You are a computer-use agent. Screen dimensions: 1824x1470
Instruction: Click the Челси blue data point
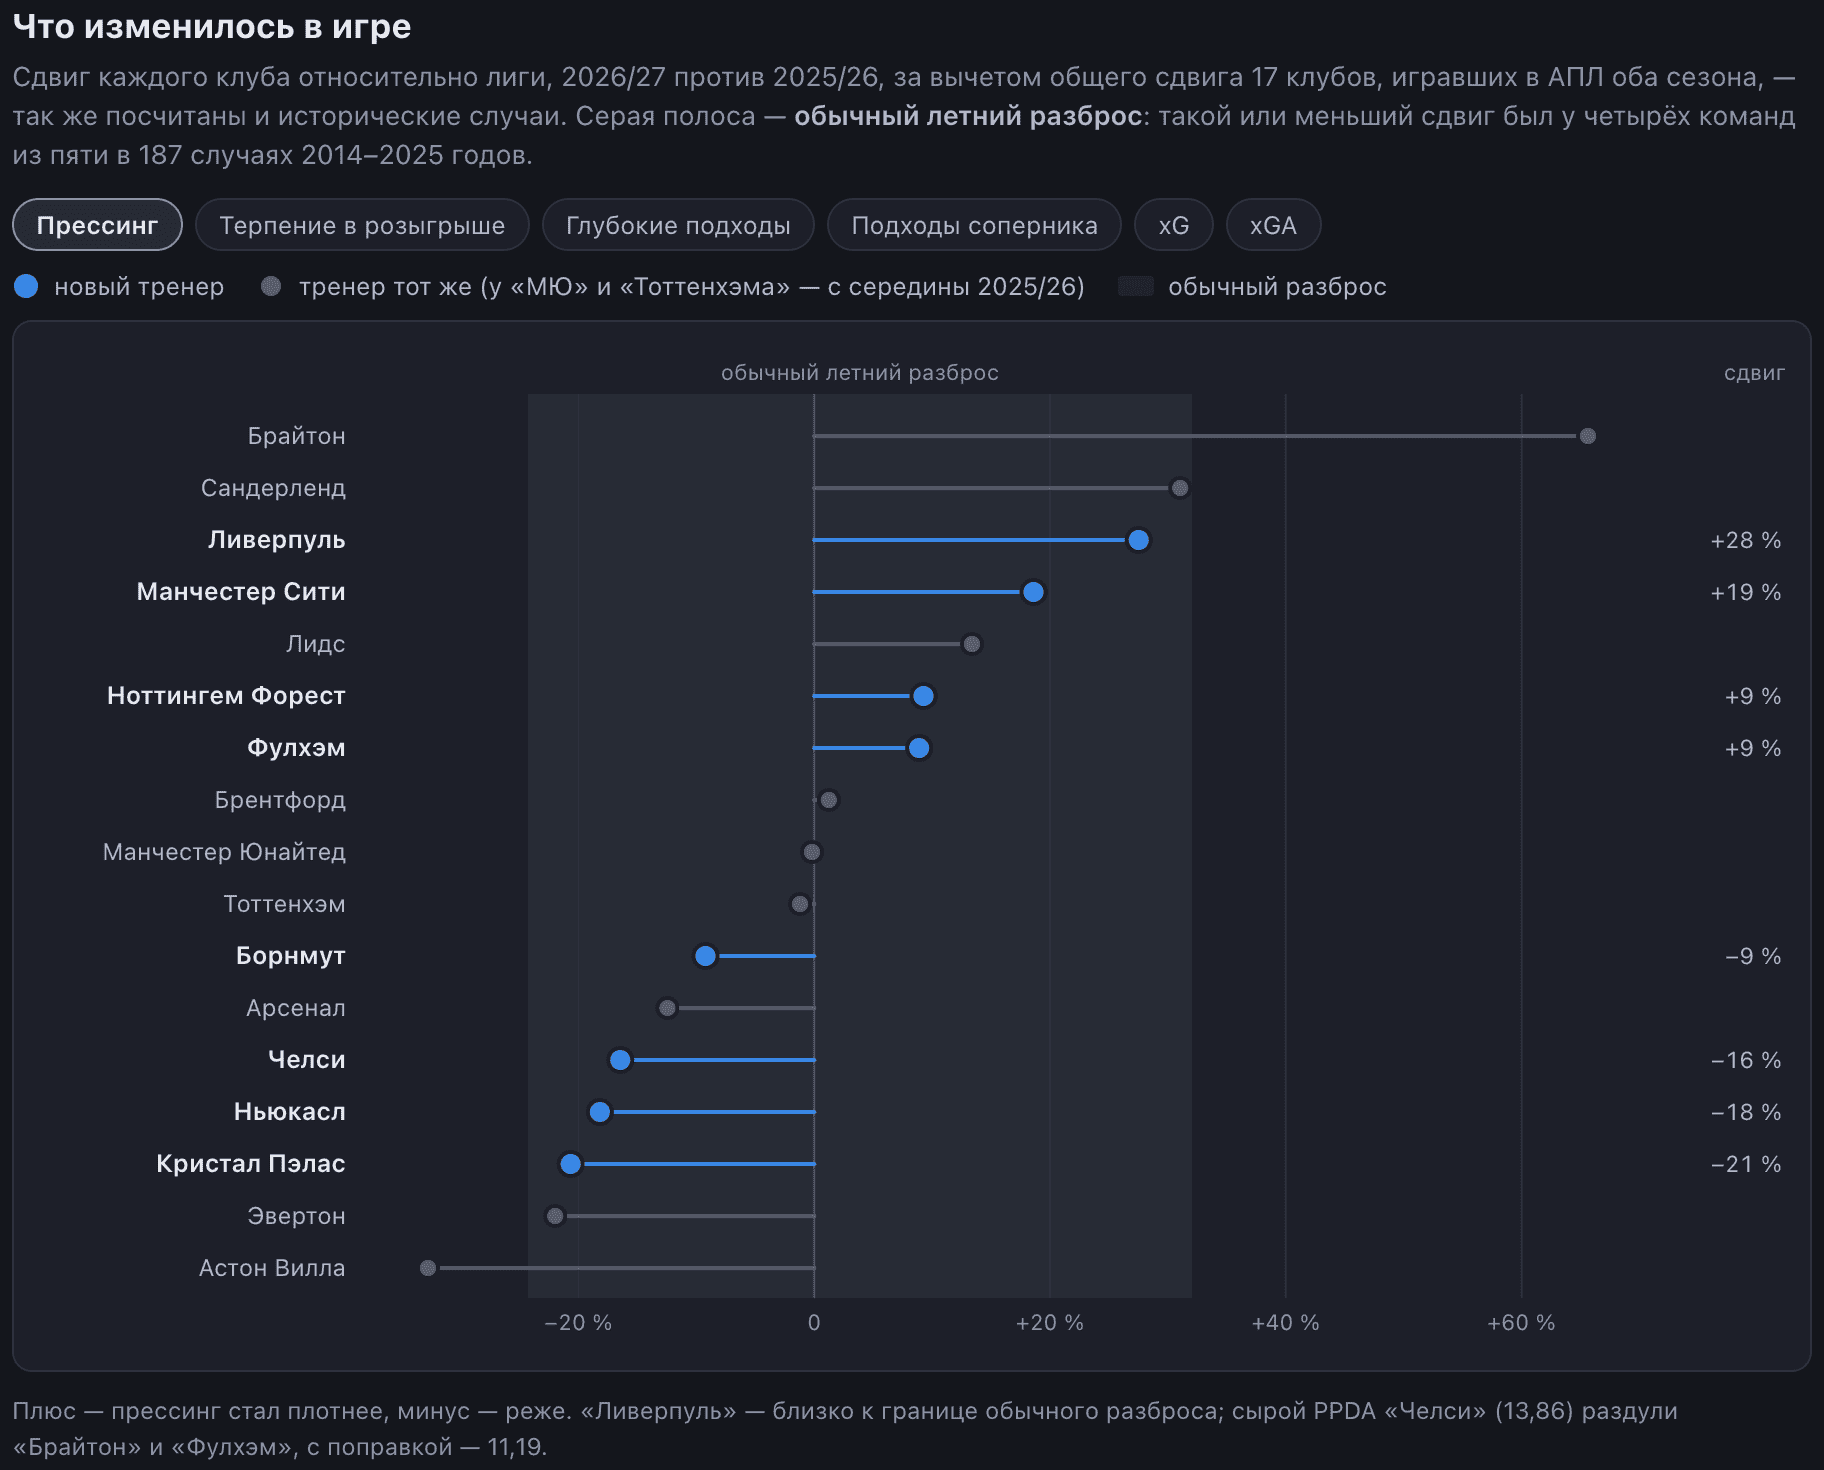[x=620, y=1060]
